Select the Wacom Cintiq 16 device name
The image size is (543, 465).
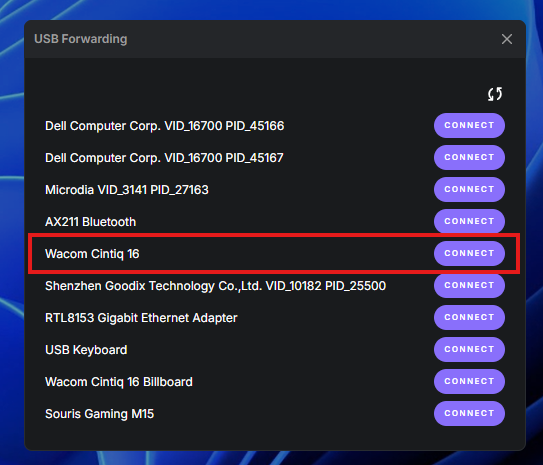click(92, 254)
